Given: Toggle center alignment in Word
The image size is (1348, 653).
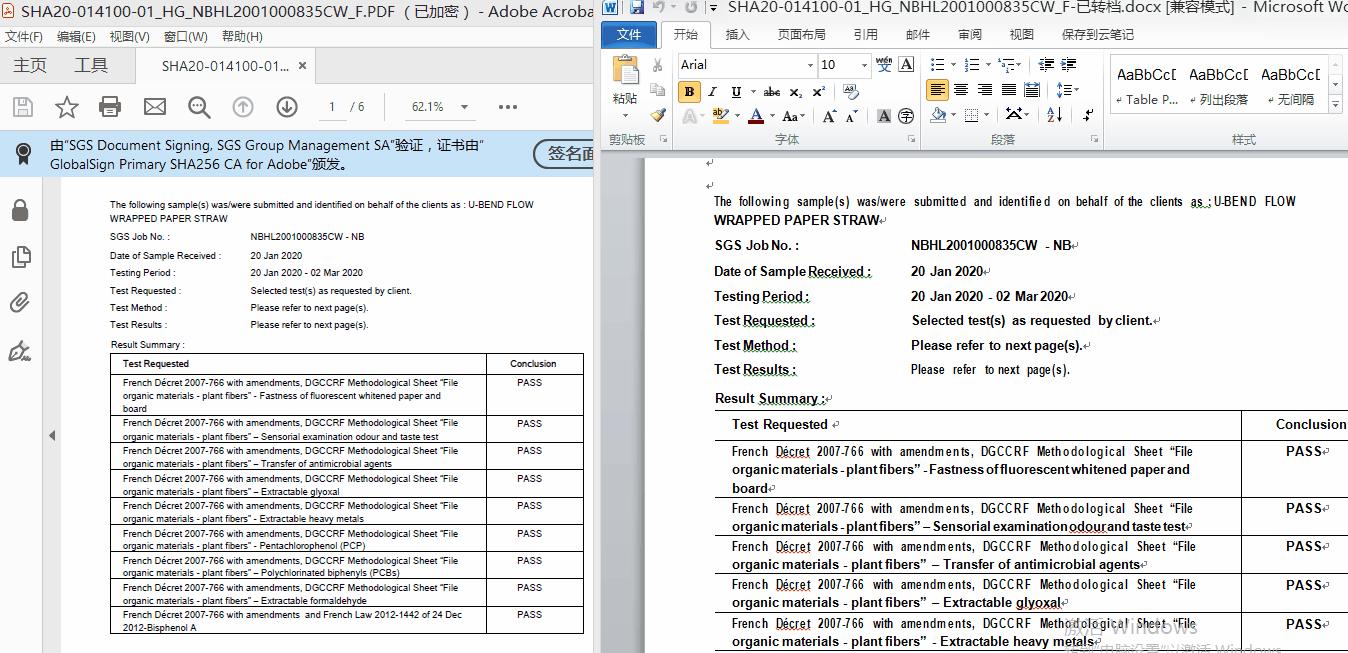Looking at the screenshot, I should 961,90.
